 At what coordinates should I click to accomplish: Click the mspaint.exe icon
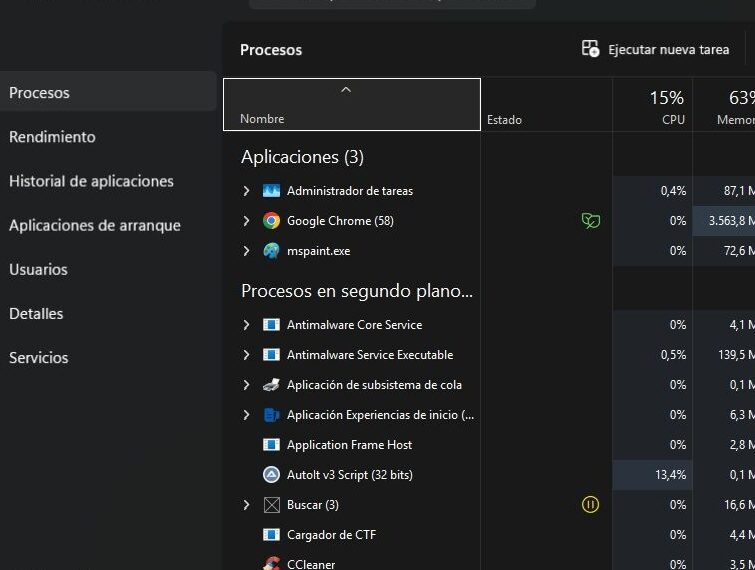(271, 251)
